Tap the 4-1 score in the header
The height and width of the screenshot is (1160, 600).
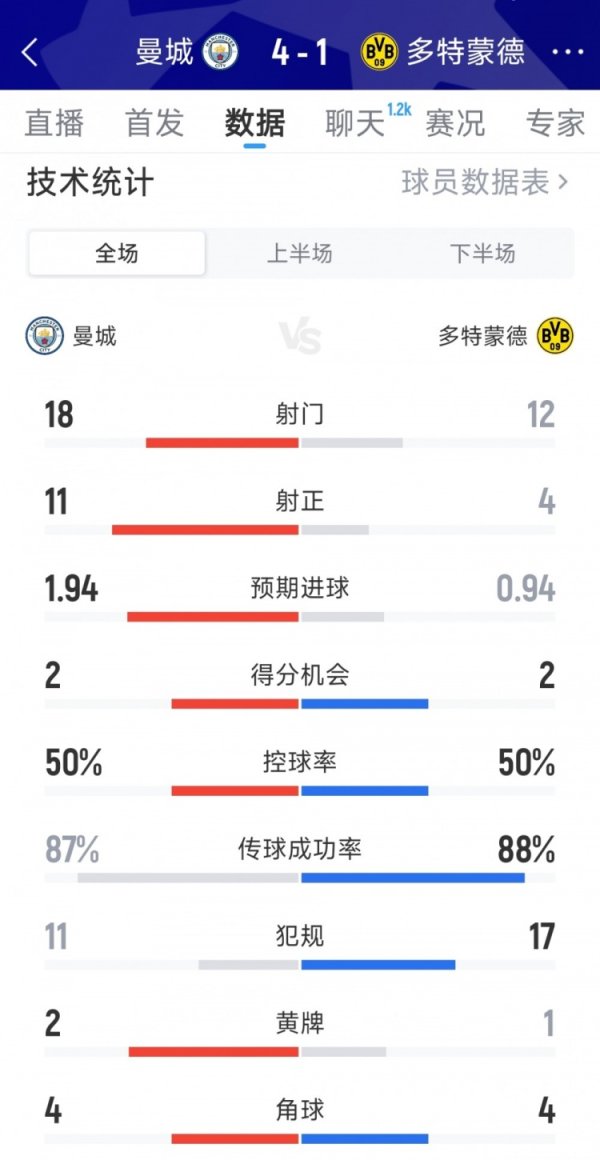pyautogui.click(x=300, y=54)
